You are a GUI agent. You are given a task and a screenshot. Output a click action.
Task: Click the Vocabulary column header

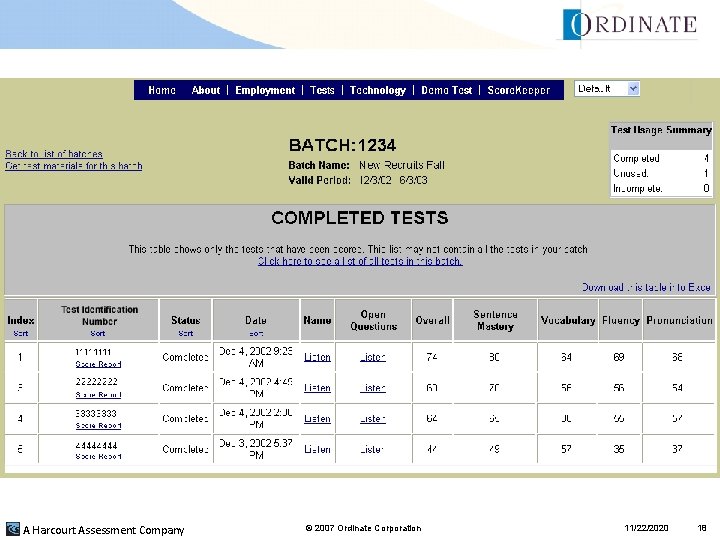coord(568,321)
